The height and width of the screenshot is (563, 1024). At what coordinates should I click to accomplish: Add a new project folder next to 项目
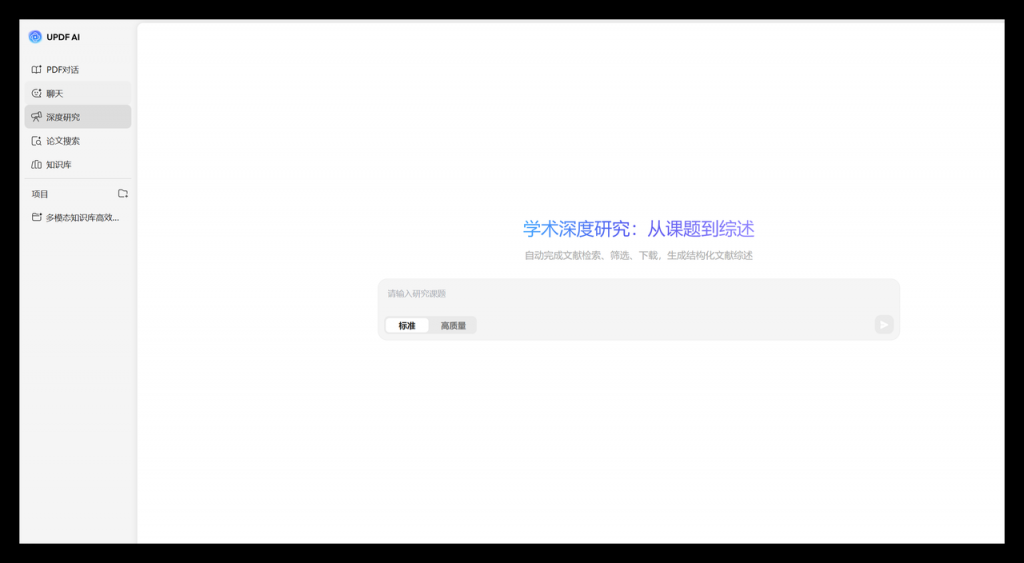point(123,194)
